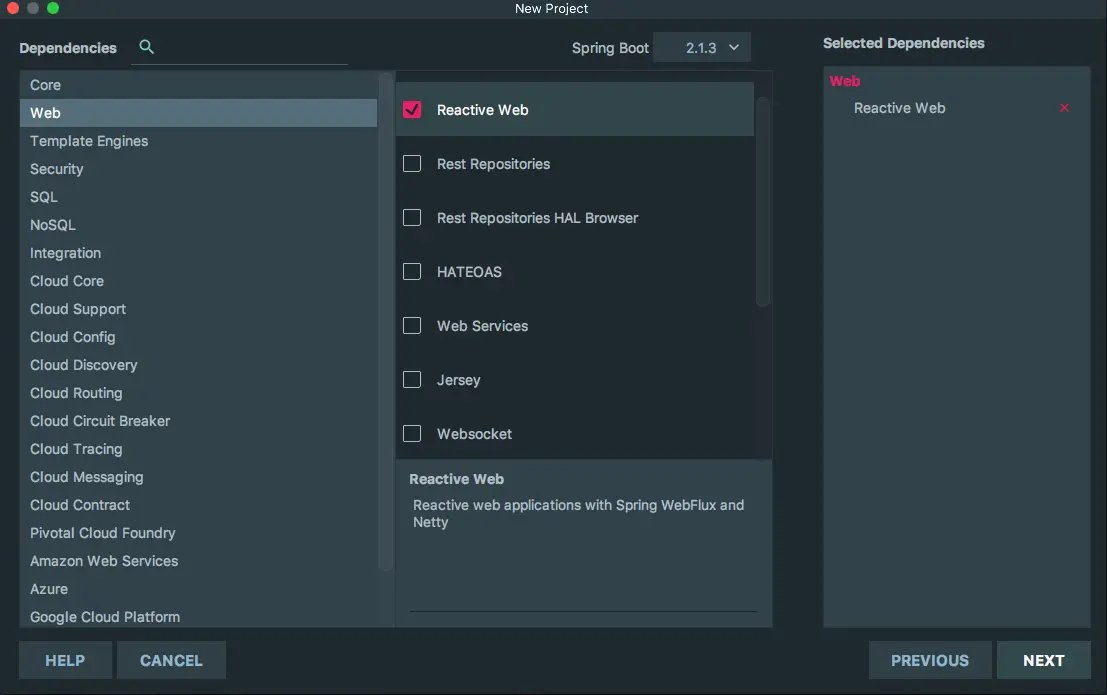The height and width of the screenshot is (695, 1107).
Task: Choose the Google Cloud Platform category
Action: click(198, 617)
